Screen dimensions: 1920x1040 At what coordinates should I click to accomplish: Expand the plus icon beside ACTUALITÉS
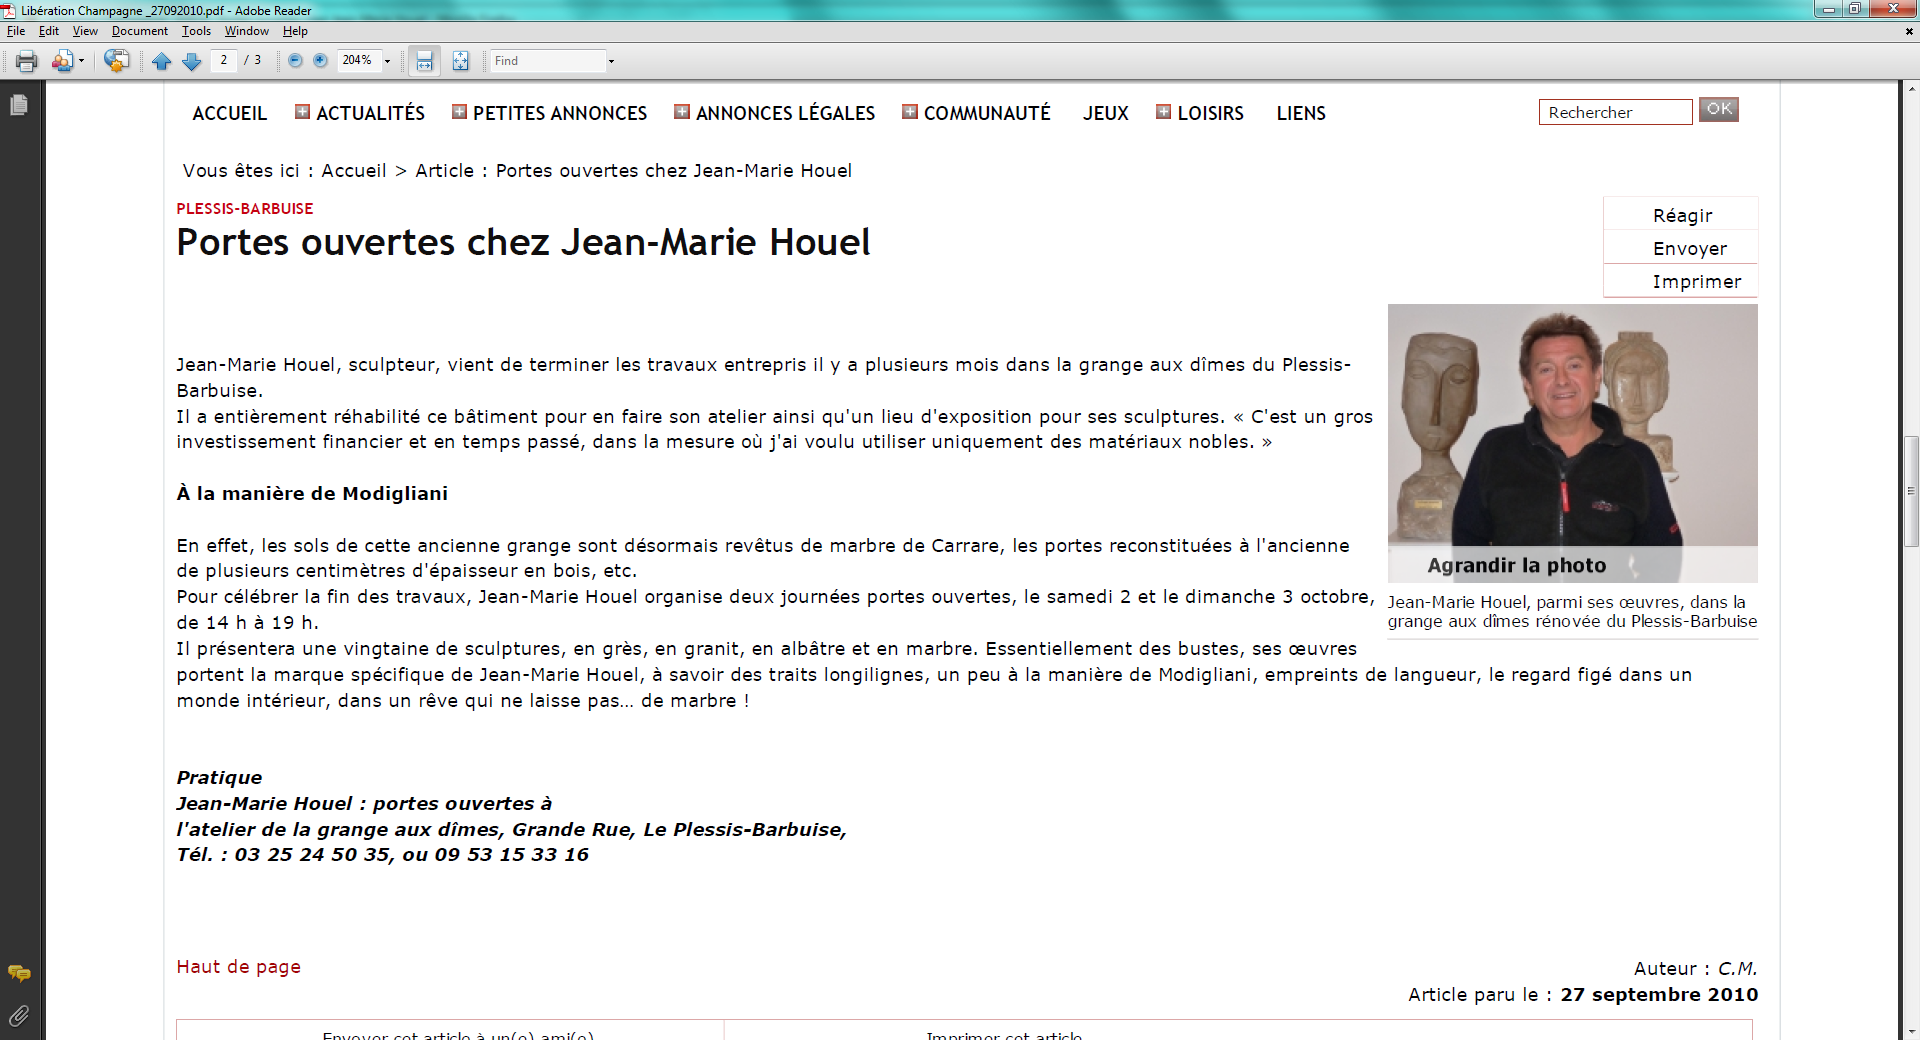click(302, 112)
